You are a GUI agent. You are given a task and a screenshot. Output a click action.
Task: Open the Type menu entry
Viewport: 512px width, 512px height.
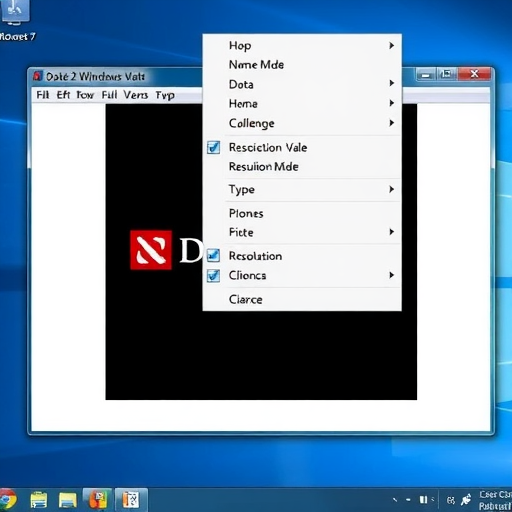point(302,189)
